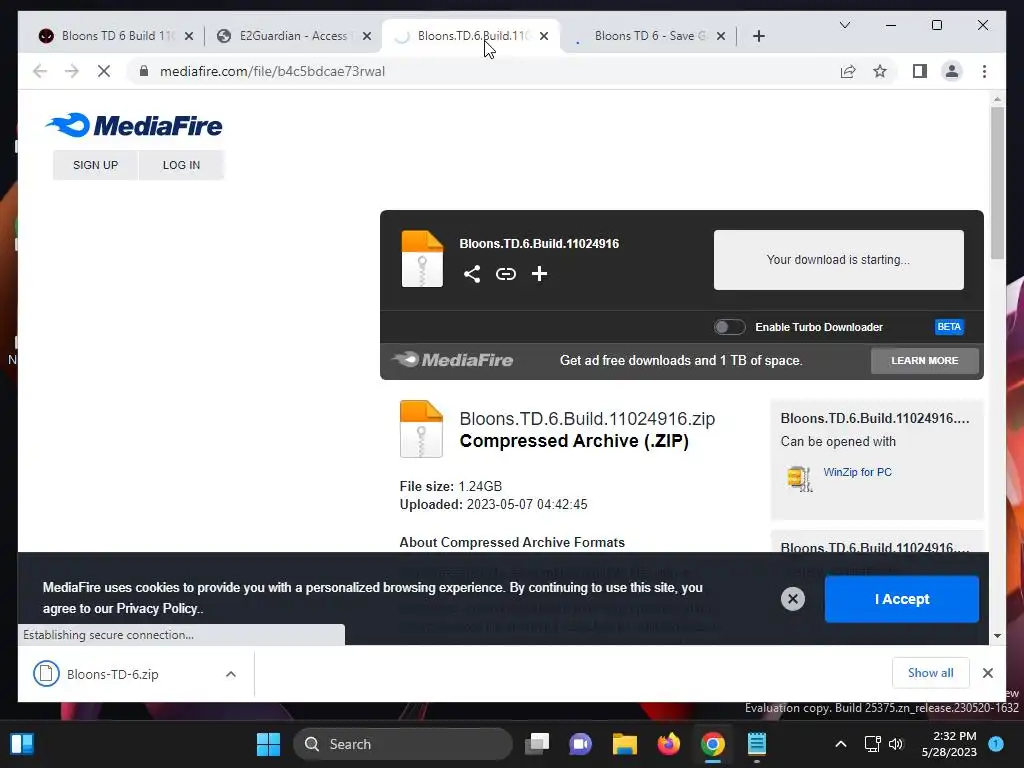Click the taskbar Search box
Screen dimensions: 1024x768
pyautogui.click(x=403, y=744)
